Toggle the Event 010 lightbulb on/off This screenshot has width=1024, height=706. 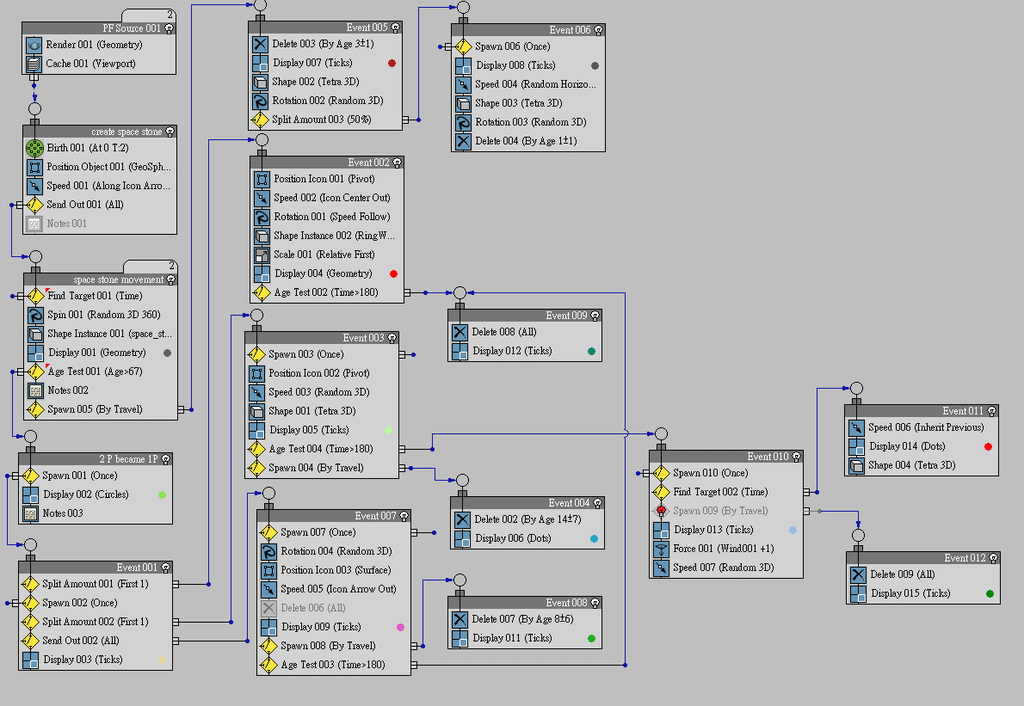796,457
